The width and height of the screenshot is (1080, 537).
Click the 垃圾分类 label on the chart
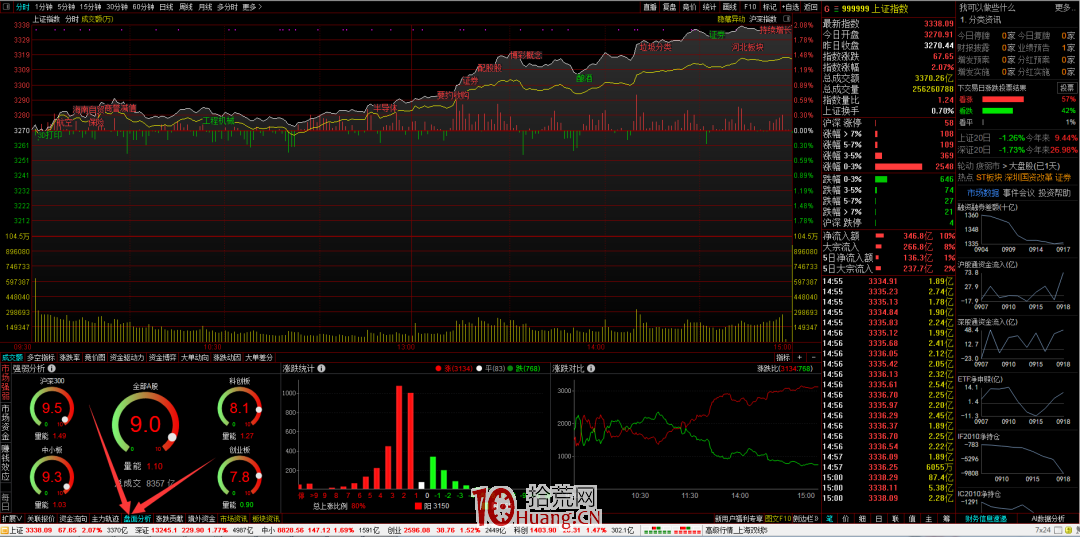coord(655,47)
